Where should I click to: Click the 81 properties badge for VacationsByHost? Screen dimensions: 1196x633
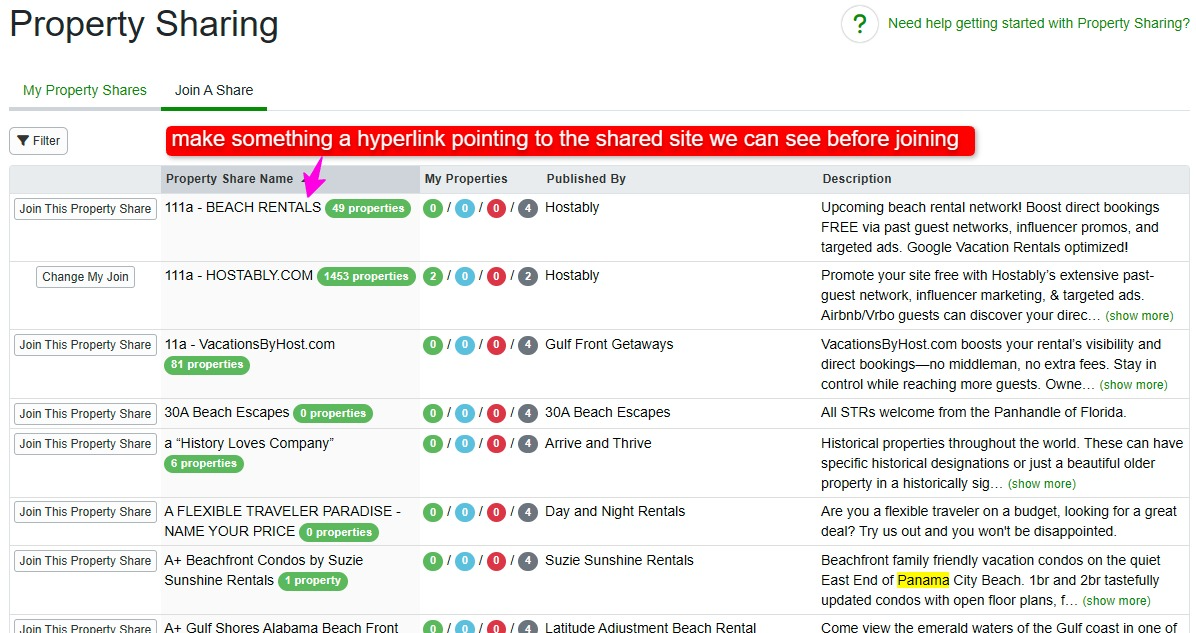click(207, 365)
